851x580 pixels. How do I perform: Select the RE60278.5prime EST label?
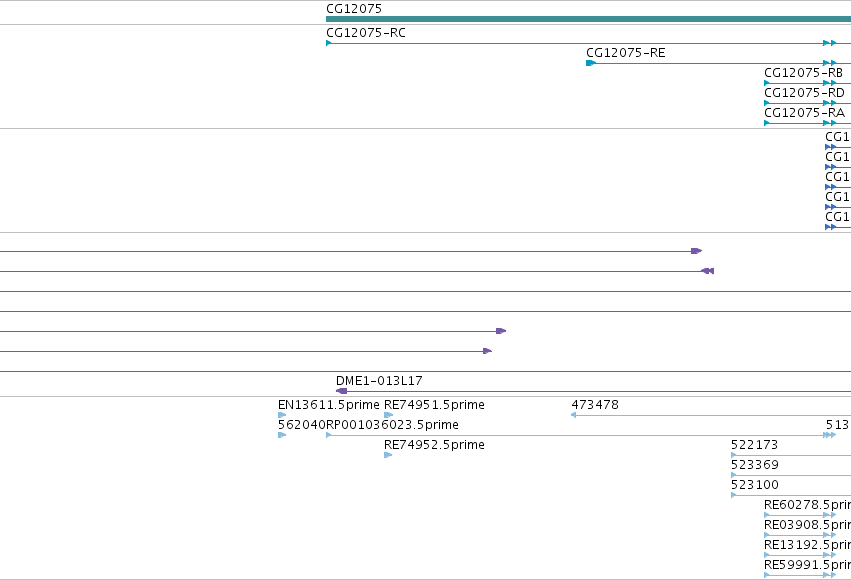pos(808,505)
